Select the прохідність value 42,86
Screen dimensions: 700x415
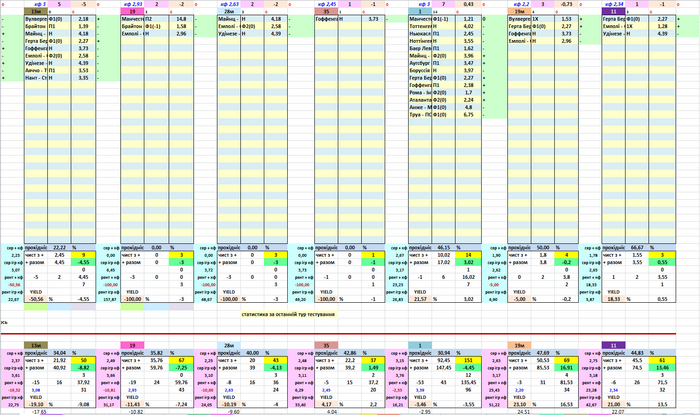tap(350, 353)
